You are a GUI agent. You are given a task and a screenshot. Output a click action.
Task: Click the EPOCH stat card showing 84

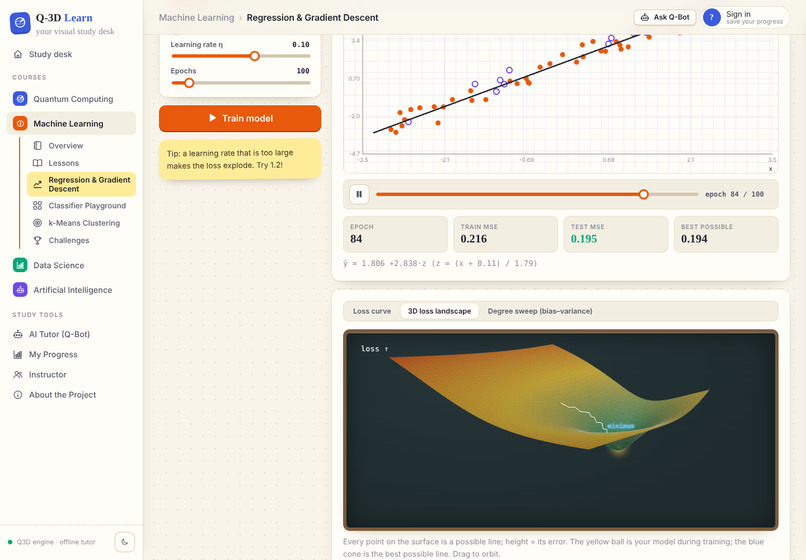click(x=395, y=234)
